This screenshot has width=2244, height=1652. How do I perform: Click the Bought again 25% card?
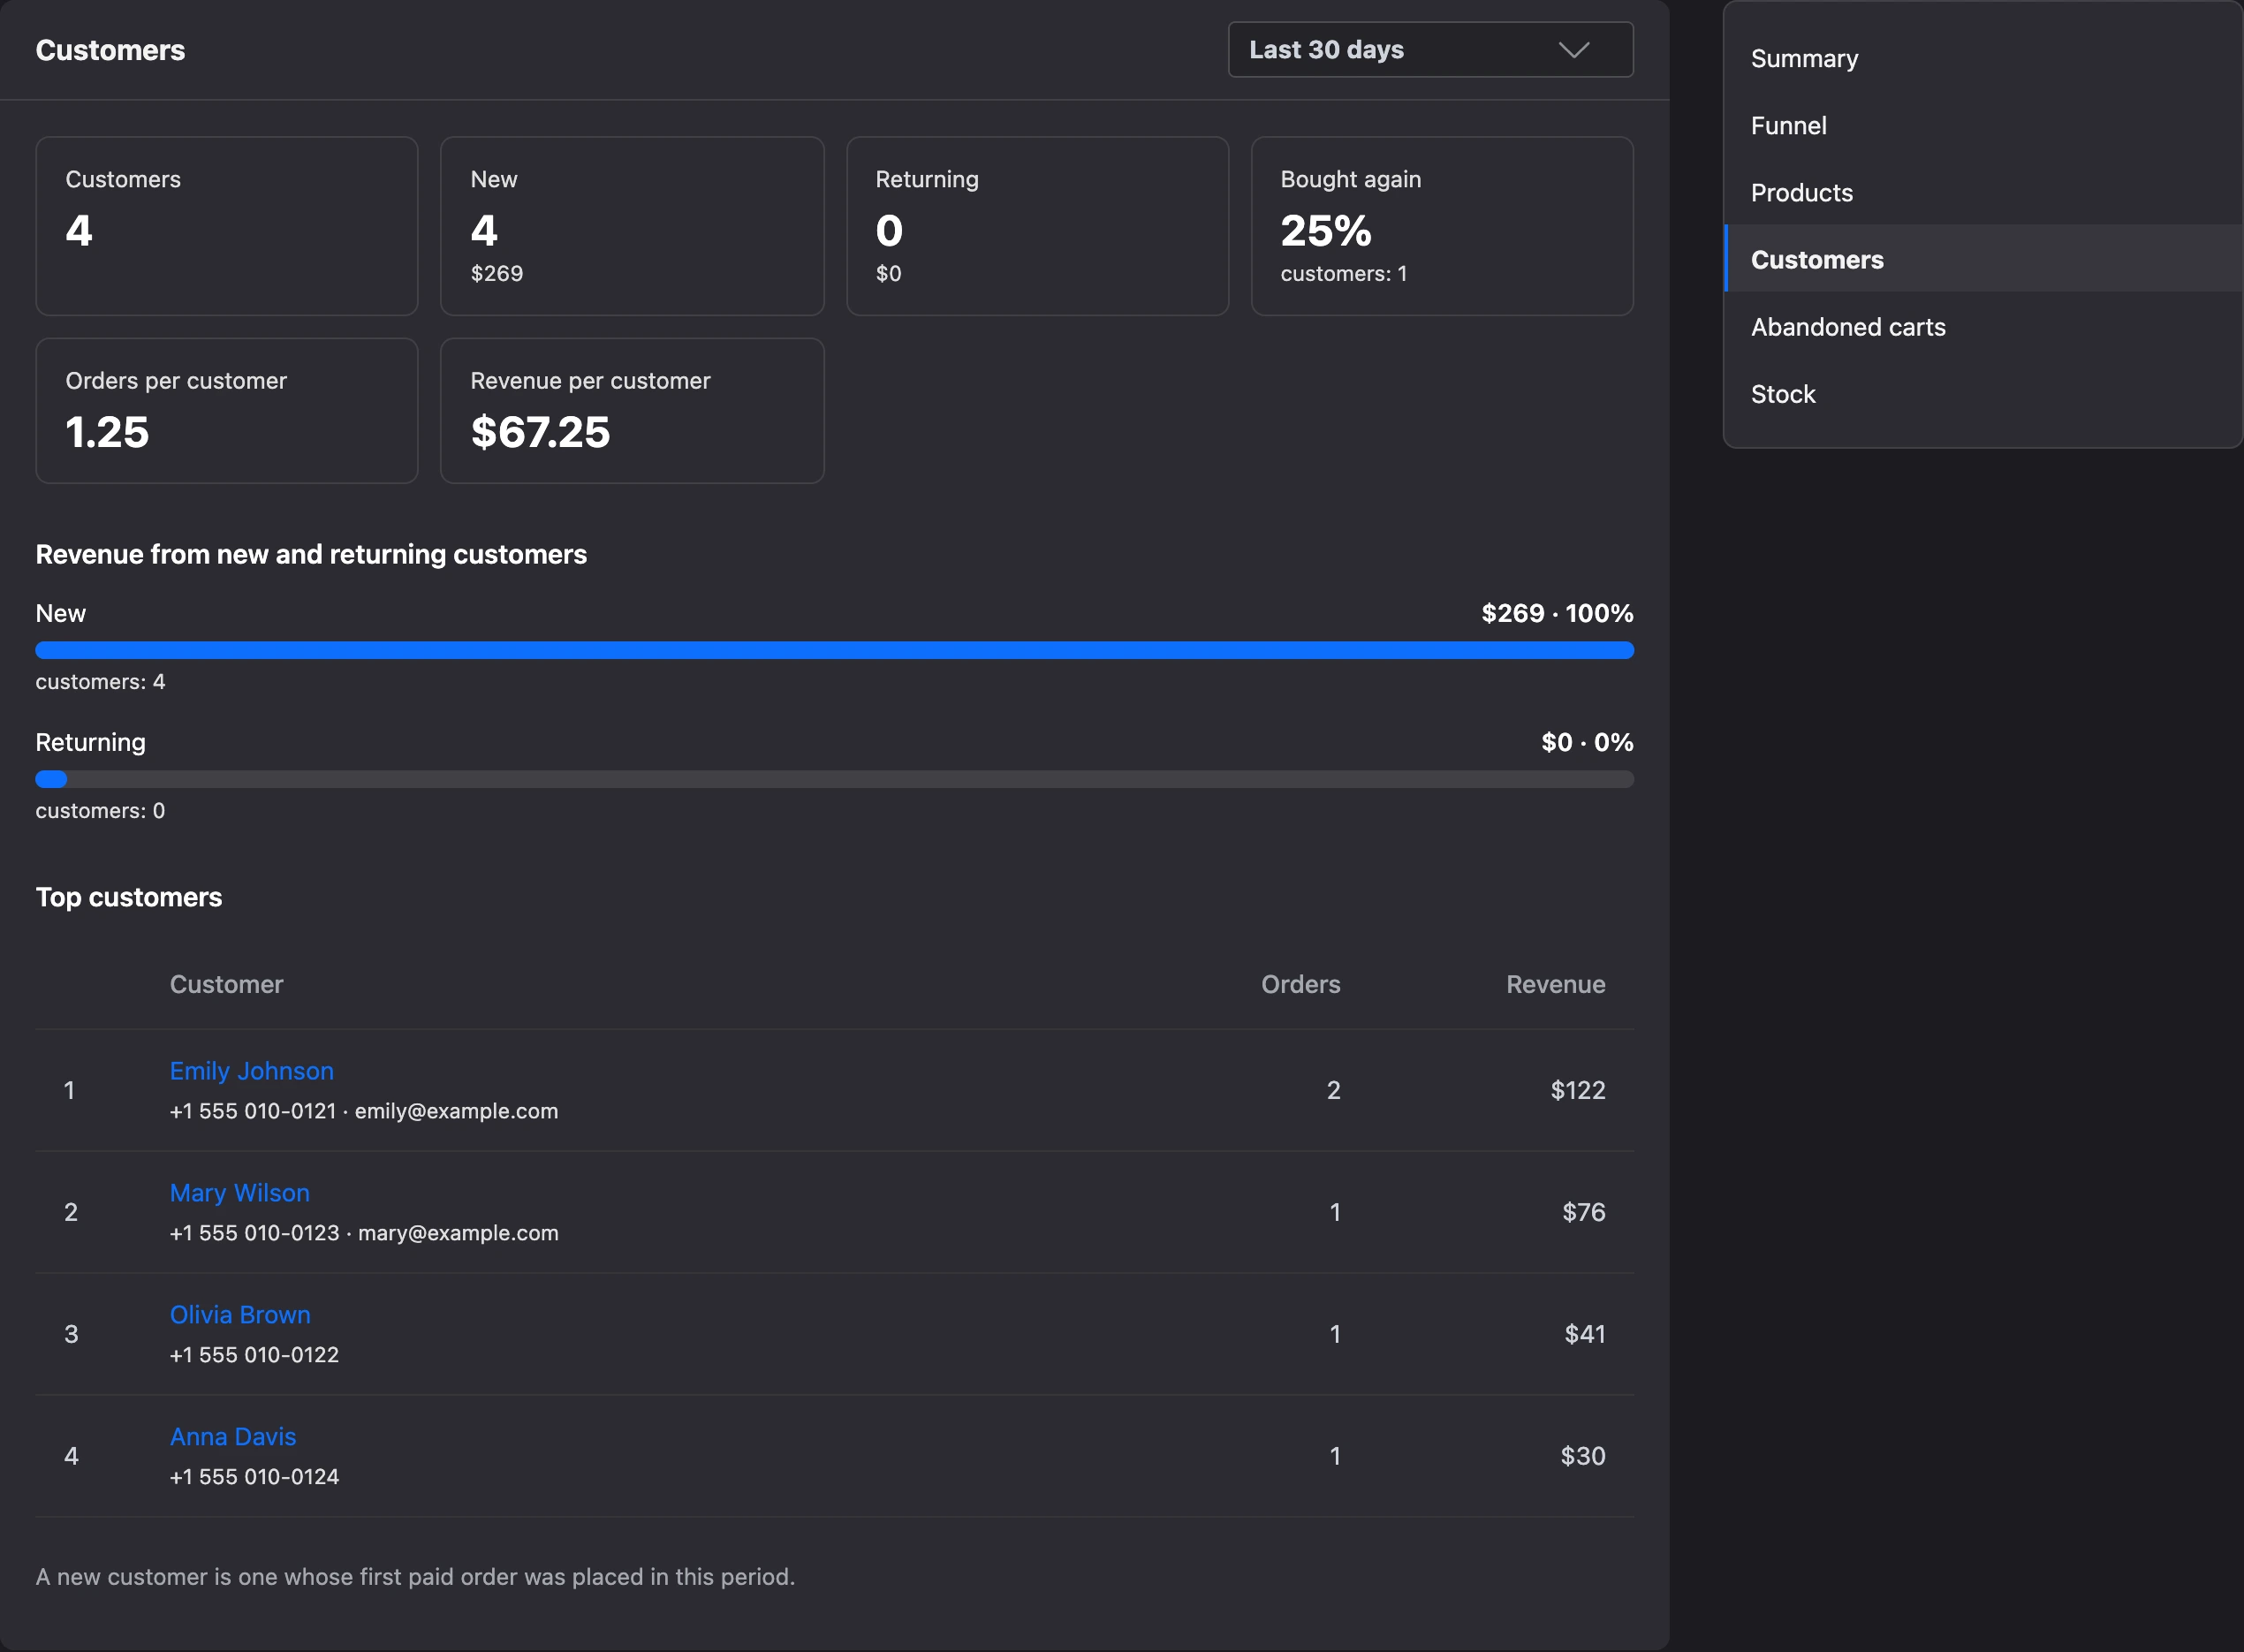click(1442, 226)
